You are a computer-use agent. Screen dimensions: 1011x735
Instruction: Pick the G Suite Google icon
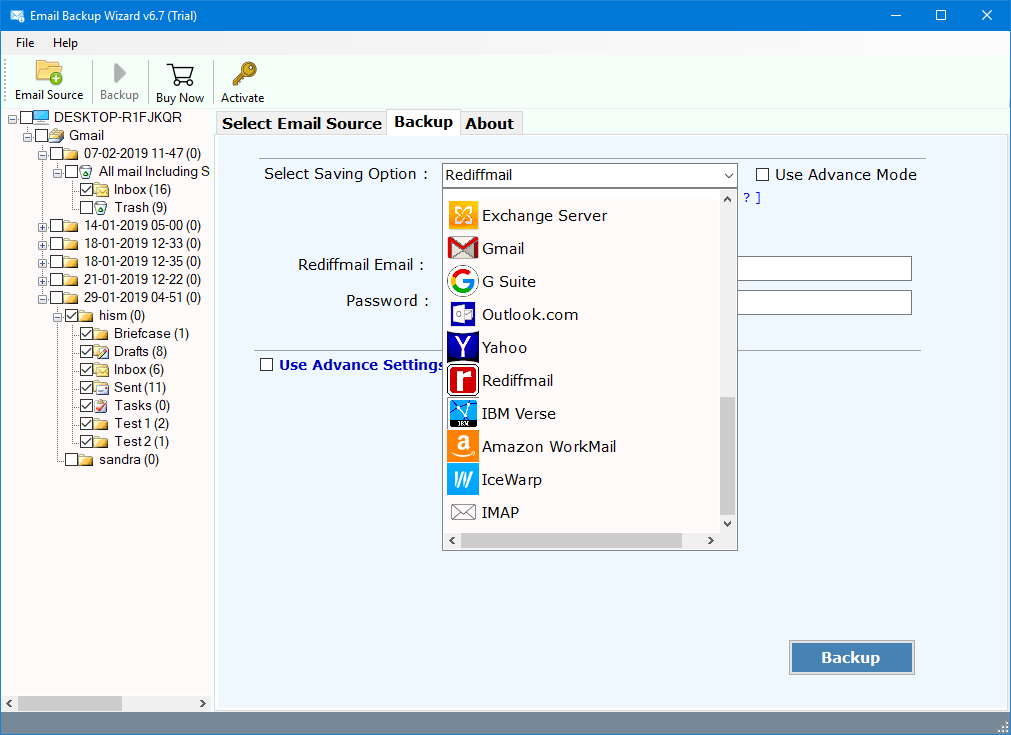[463, 281]
